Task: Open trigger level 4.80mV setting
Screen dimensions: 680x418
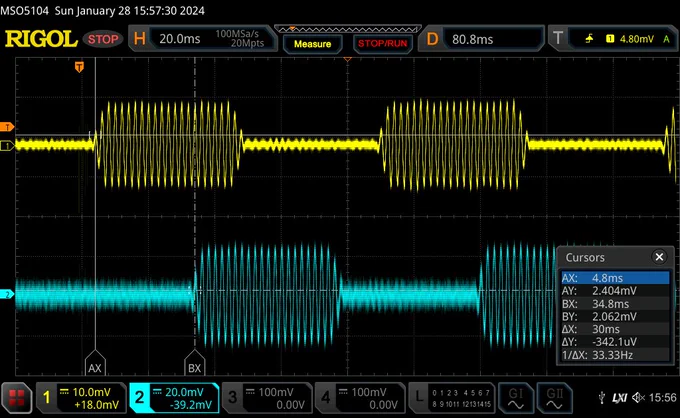Action: (x=636, y=39)
